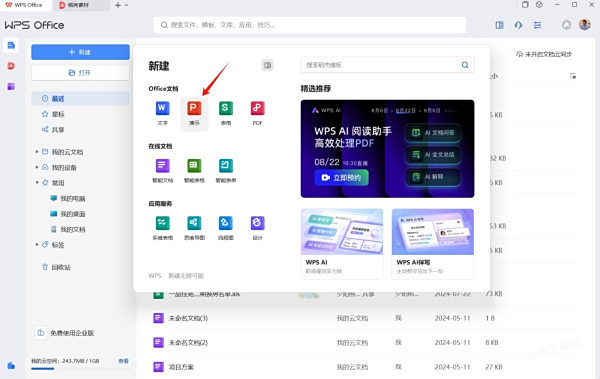
Task: Select the blue document icon in left rail
Action: [x=11, y=45]
